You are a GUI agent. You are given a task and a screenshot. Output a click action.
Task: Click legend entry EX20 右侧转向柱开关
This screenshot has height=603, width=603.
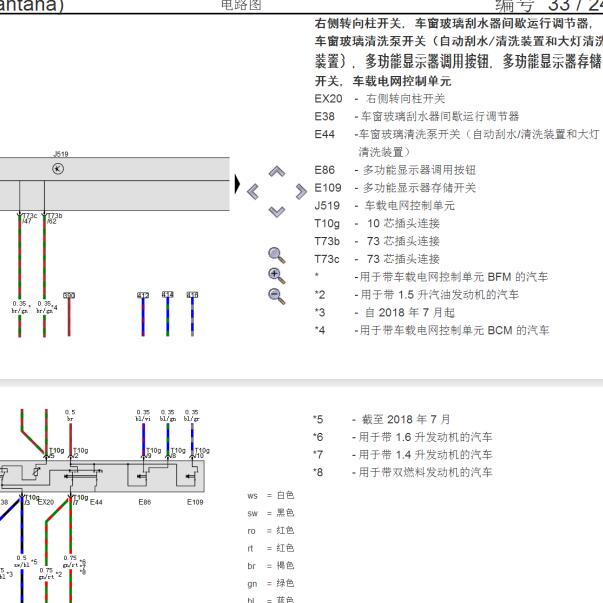(x=380, y=99)
